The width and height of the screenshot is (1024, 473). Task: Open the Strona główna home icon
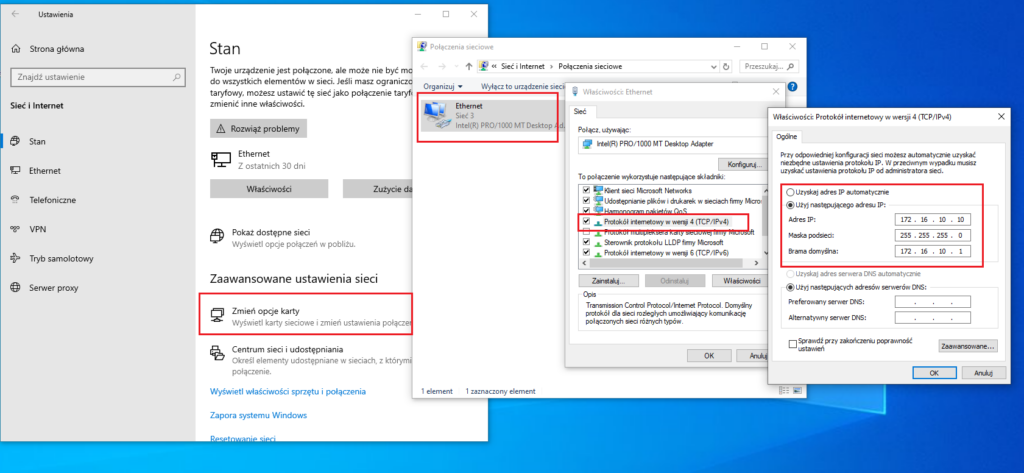click(x=15, y=47)
